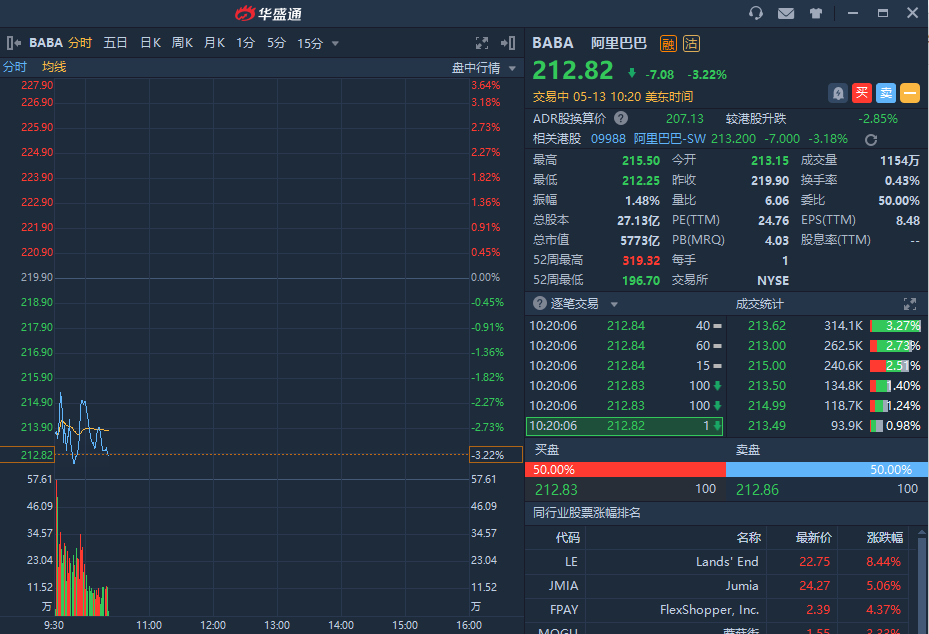Expand the 成交统计 panel fullscreen icon
The width and height of the screenshot is (929, 634).
(910, 304)
